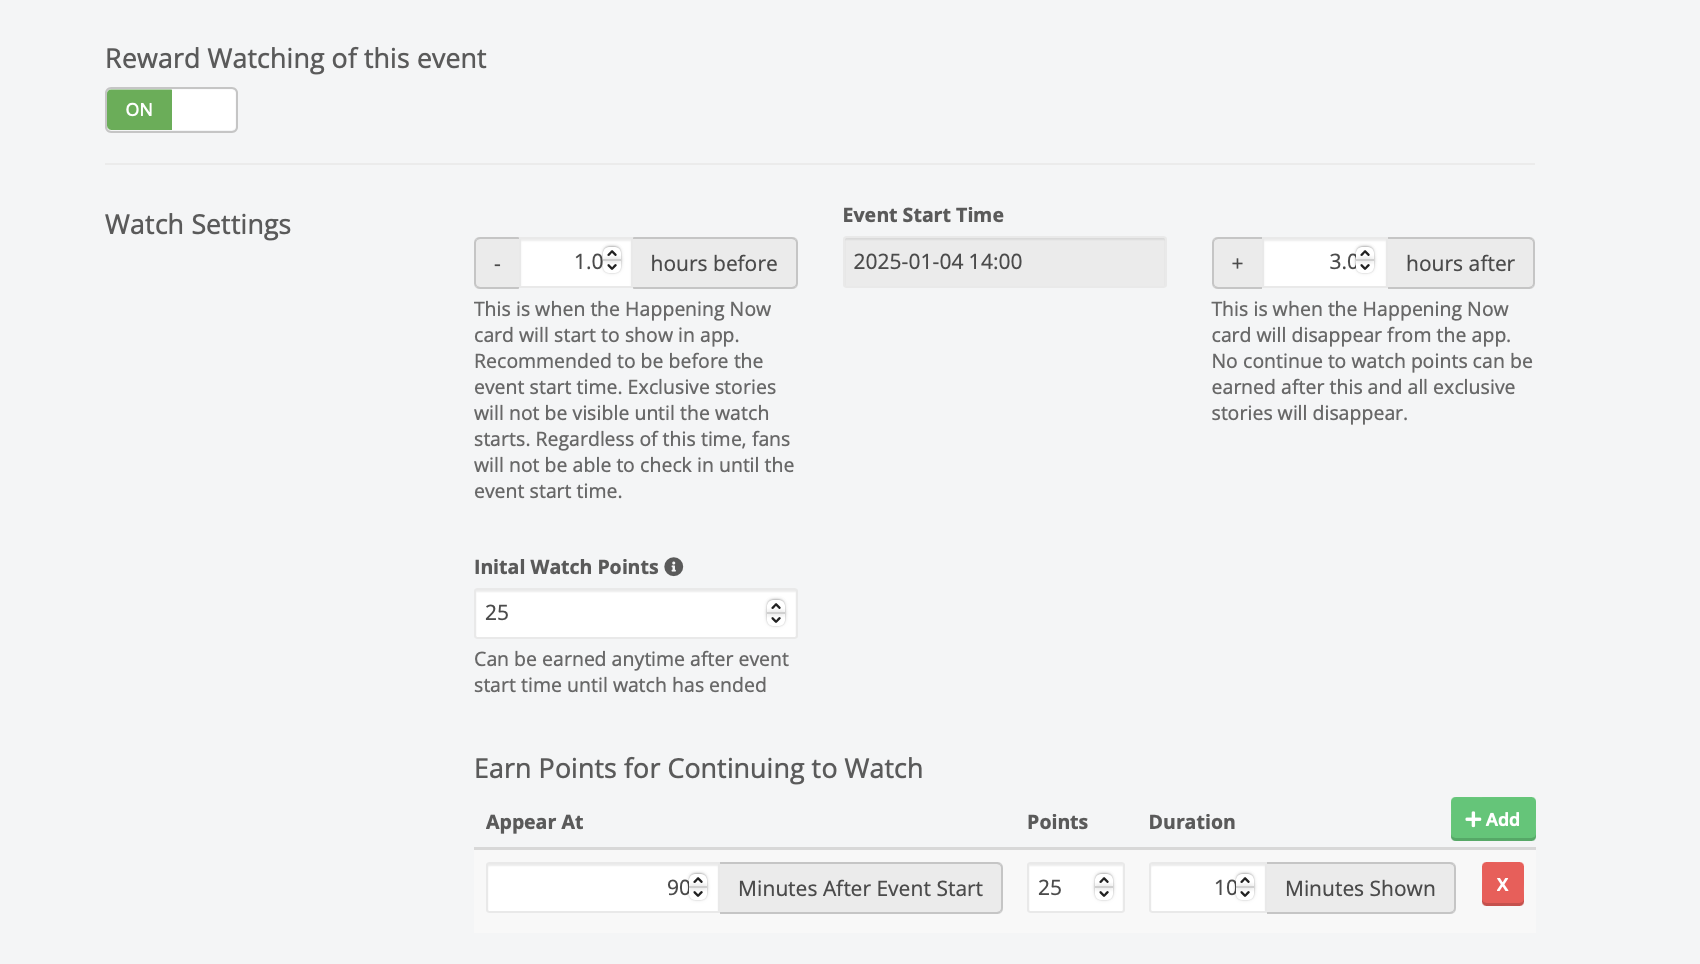This screenshot has width=1700, height=964.
Task: Click the hours before stepper arrows
Action: (613, 261)
